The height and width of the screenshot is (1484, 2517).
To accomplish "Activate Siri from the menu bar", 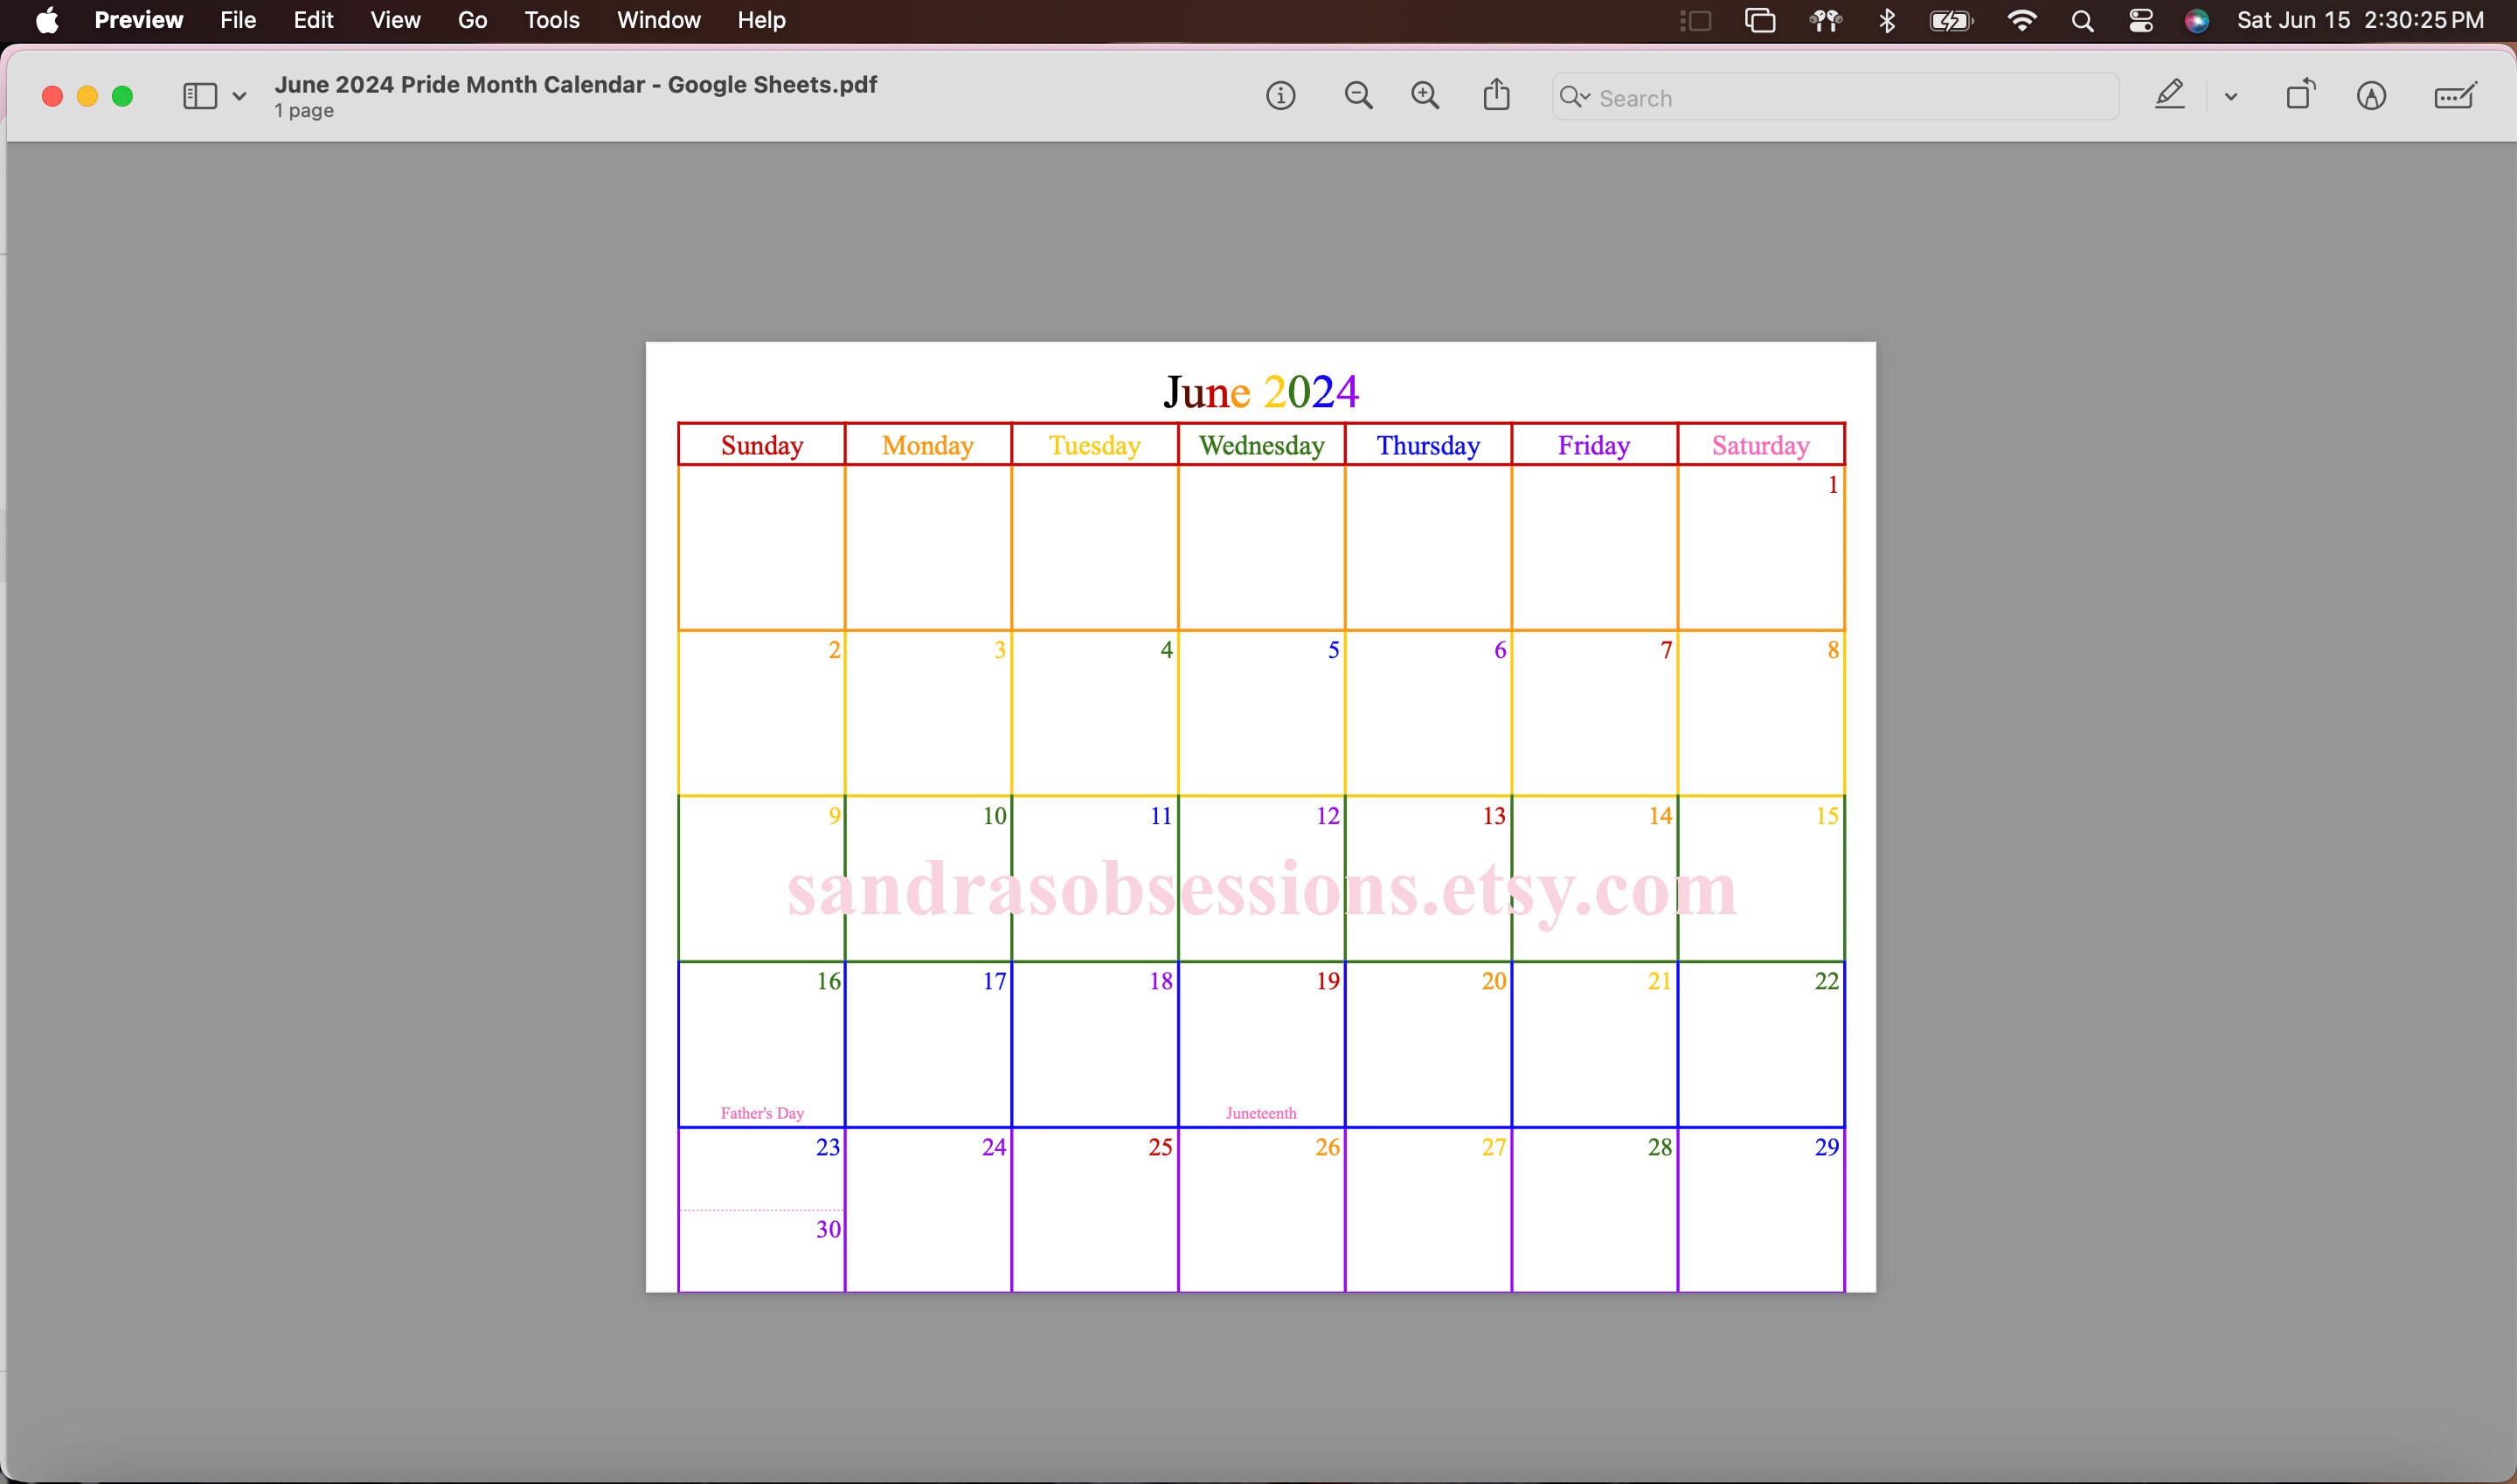I will [2196, 20].
